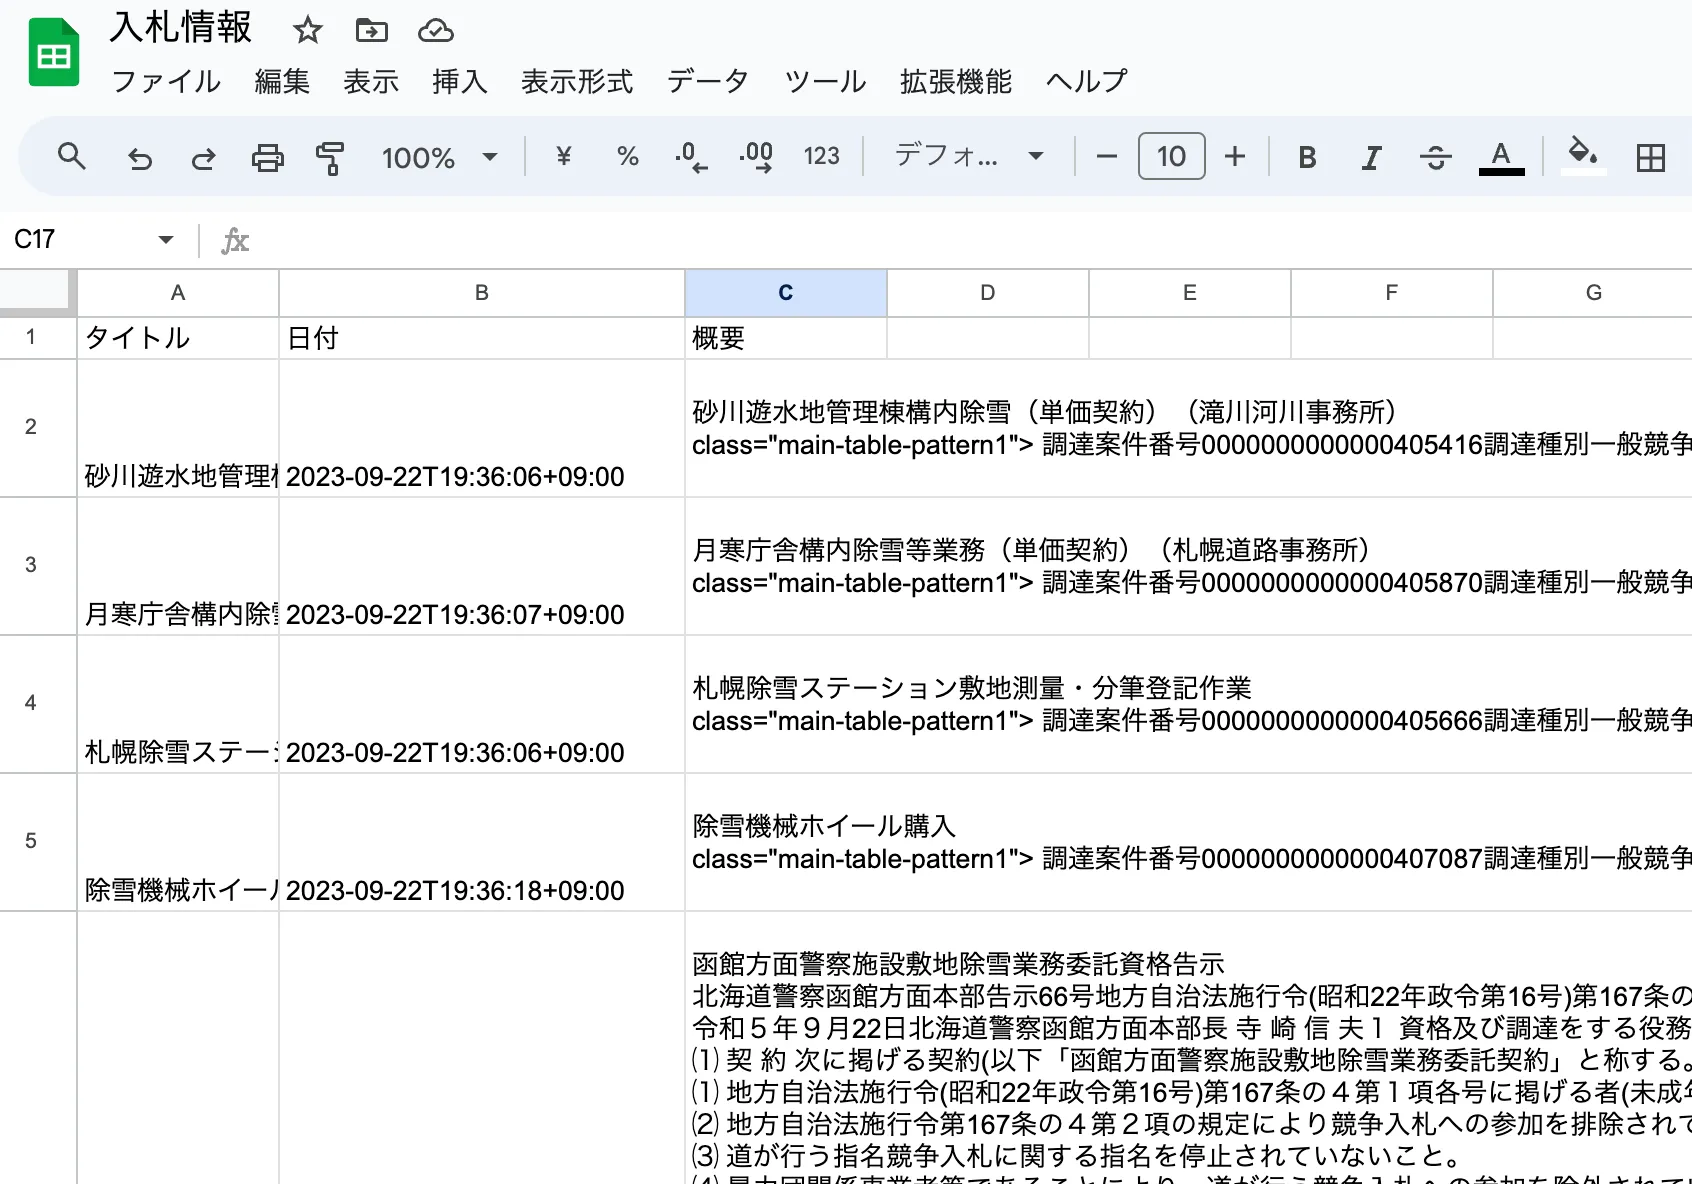Decrease decimal places
The width and height of the screenshot is (1692, 1184).
690,157
